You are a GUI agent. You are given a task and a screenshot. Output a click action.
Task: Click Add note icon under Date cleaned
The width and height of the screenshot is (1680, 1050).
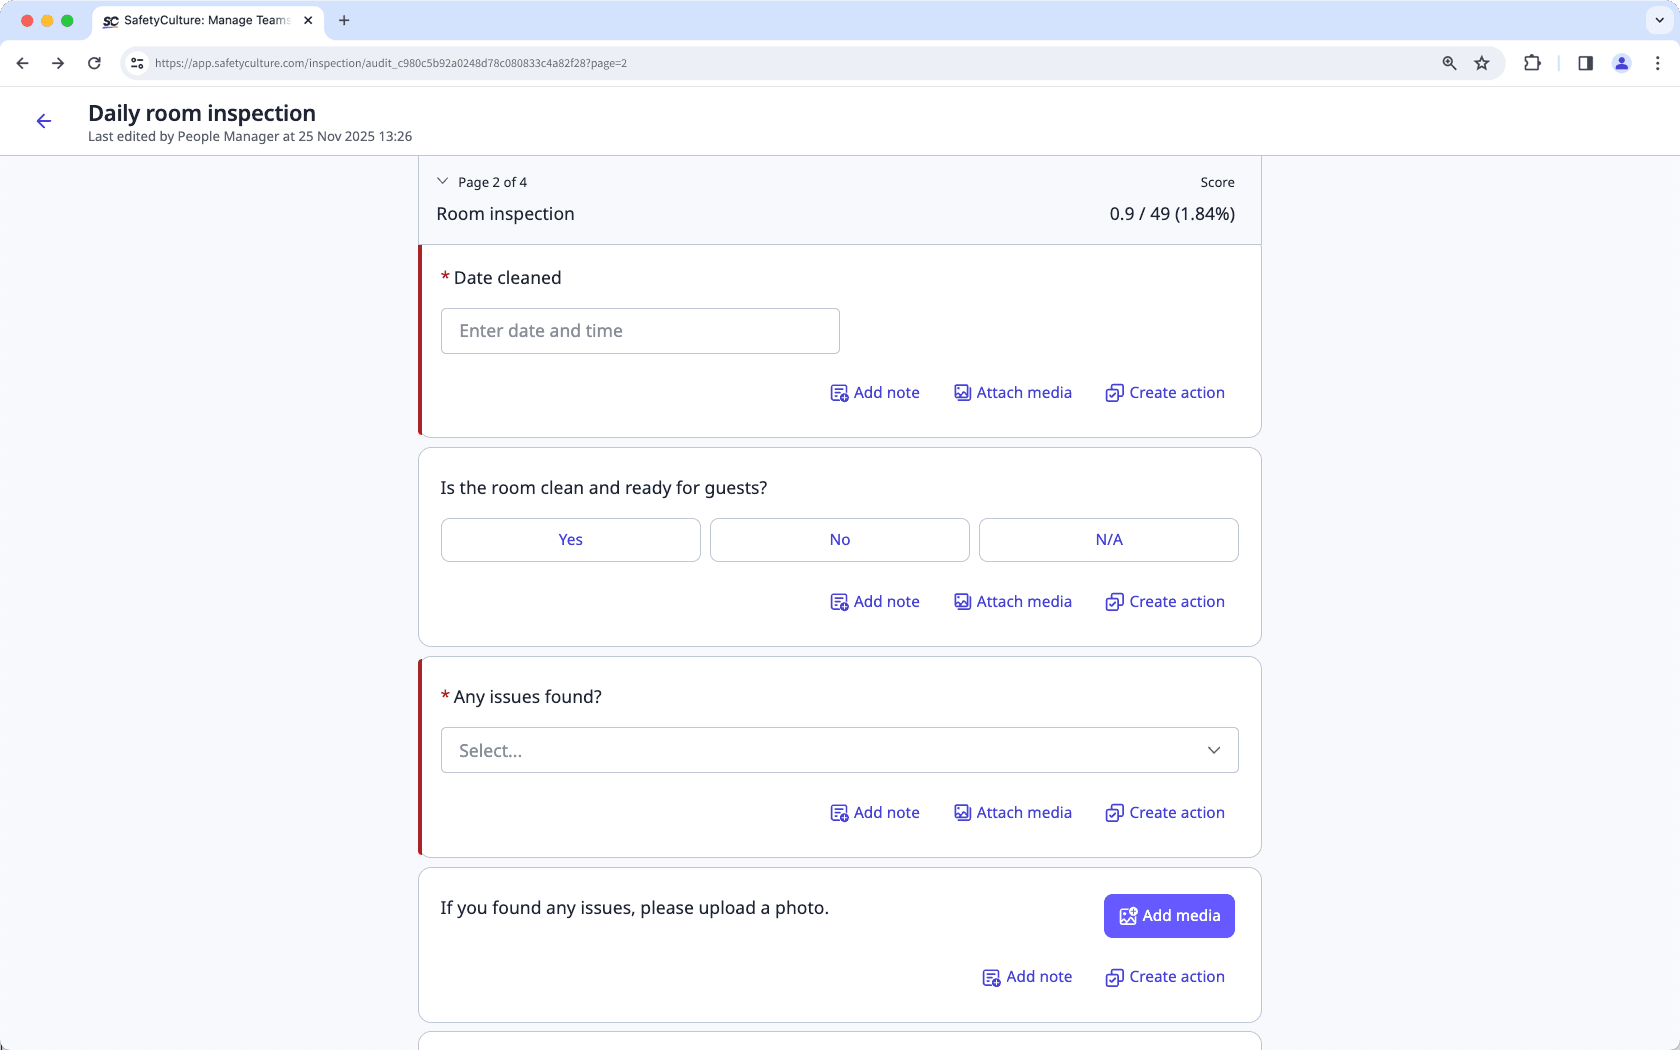click(x=839, y=393)
